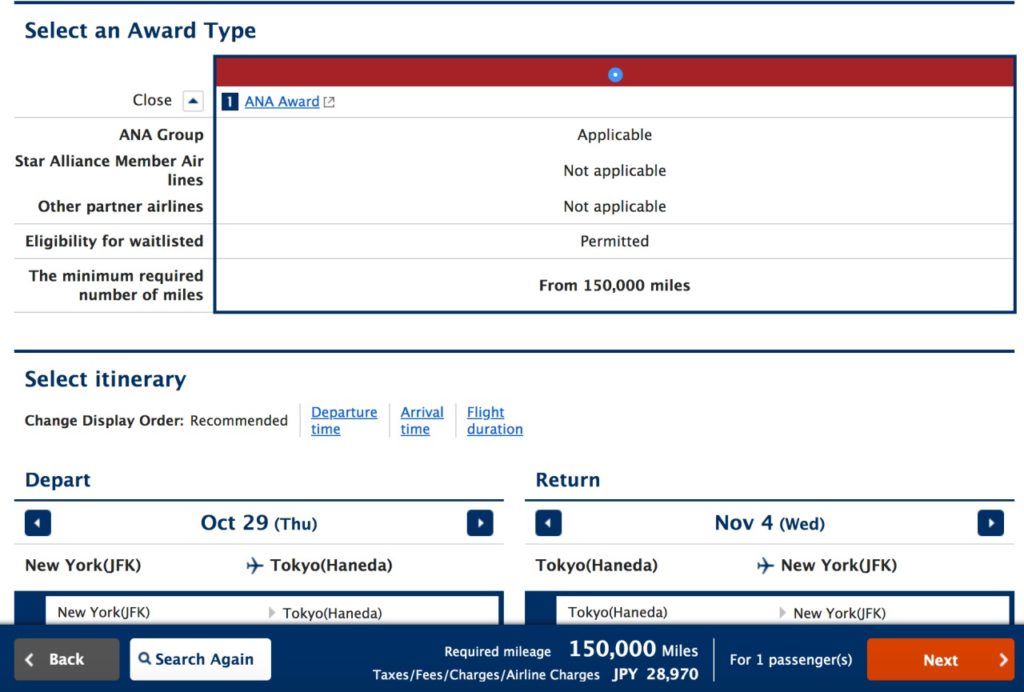Click the 'For 1 passenger(s)' text
1024x692 pixels.
click(791, 659)
